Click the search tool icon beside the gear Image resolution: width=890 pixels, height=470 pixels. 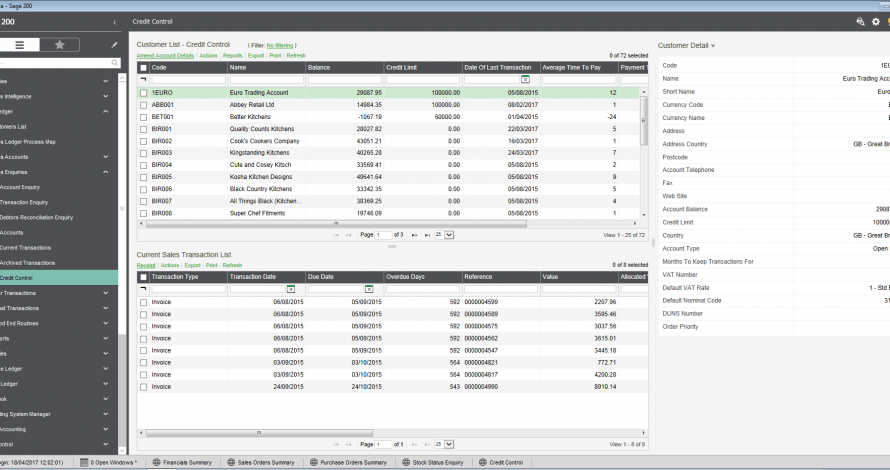pos(860,22)
